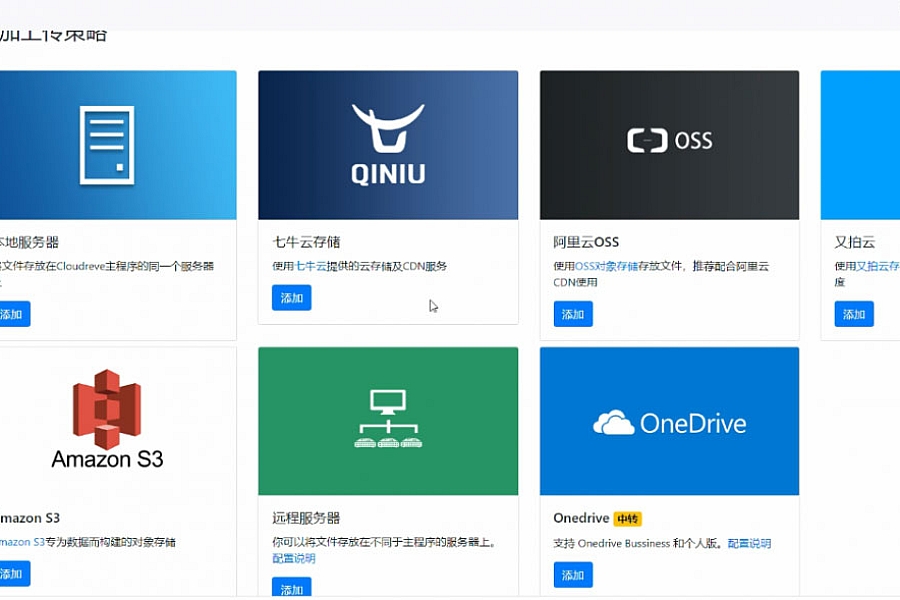Add the Amazon S3 storage policy
The width and height of the screenshot is (900, 600).
13,574
